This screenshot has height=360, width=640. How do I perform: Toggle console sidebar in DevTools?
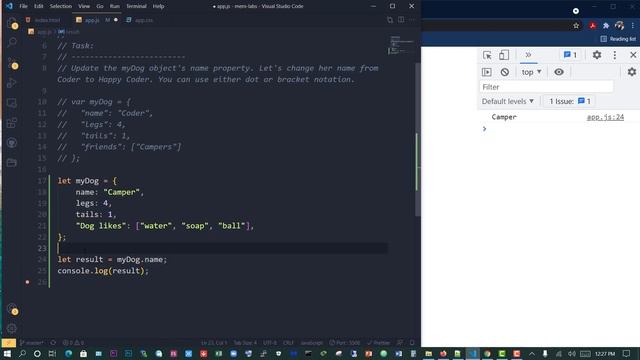(487, 72)
